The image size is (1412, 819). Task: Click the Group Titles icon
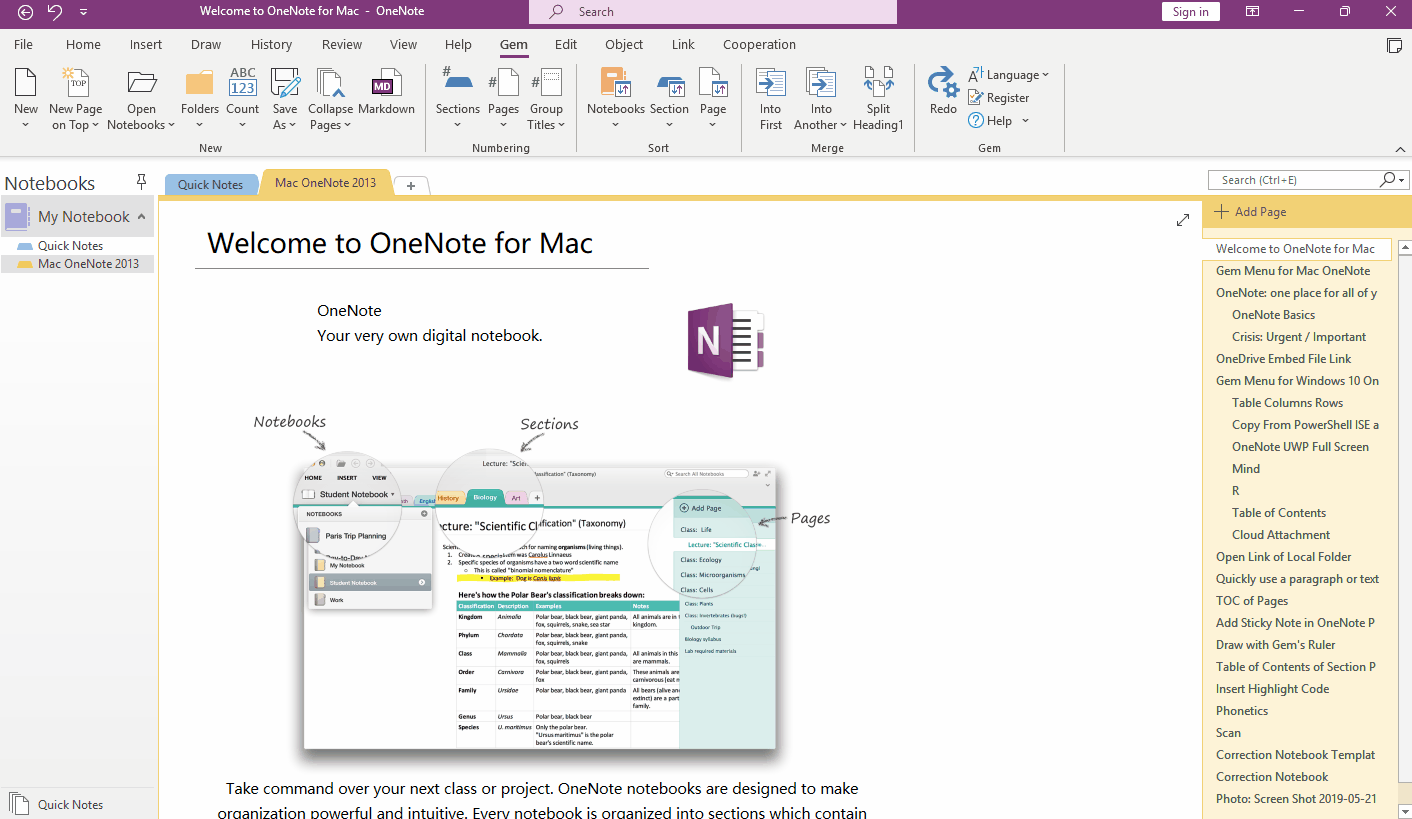tap(546, 83)
